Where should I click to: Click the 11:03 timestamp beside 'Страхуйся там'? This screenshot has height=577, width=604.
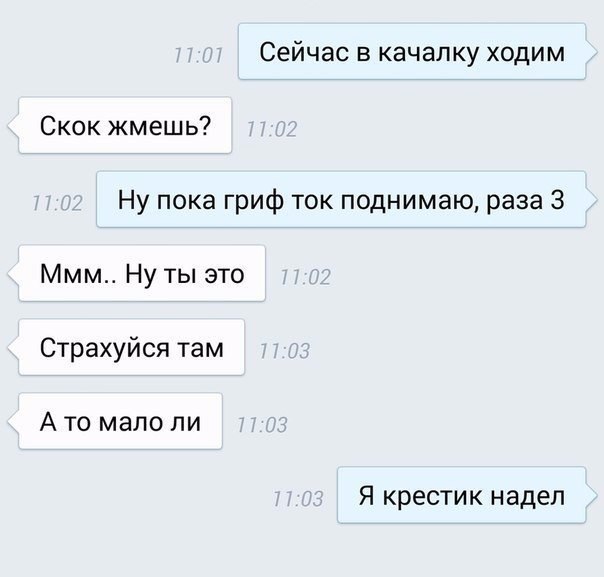click(x=285, y=351)
